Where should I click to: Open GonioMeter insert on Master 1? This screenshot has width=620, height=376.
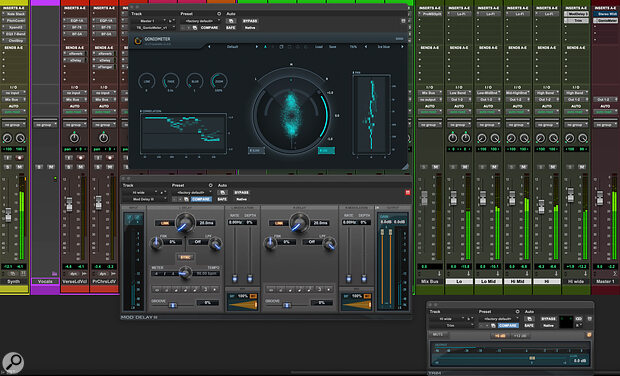click(x=605, y=21)
